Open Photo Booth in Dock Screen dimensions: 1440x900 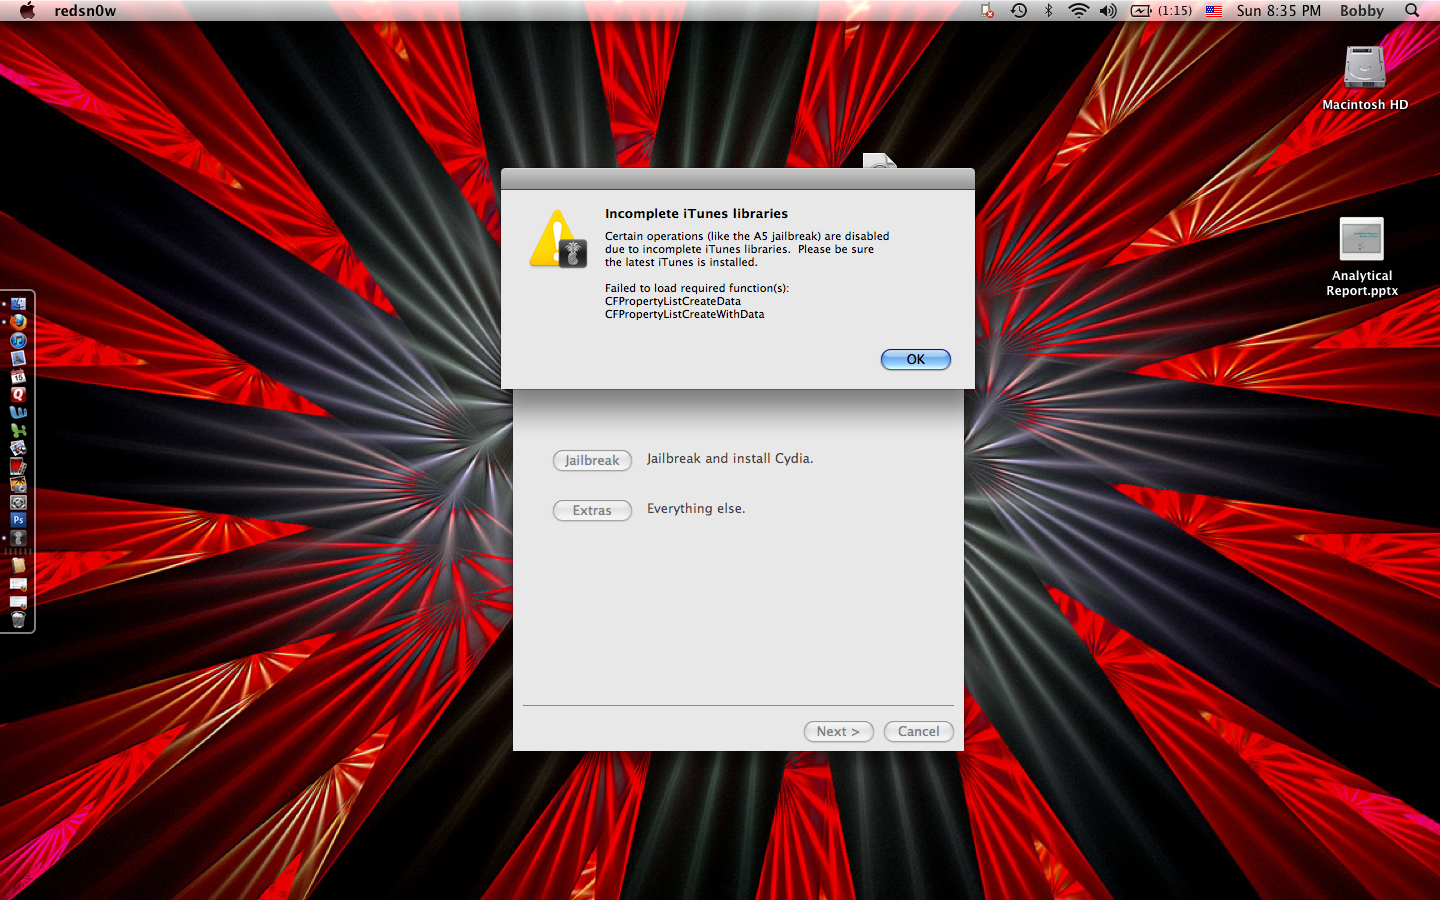18,466
